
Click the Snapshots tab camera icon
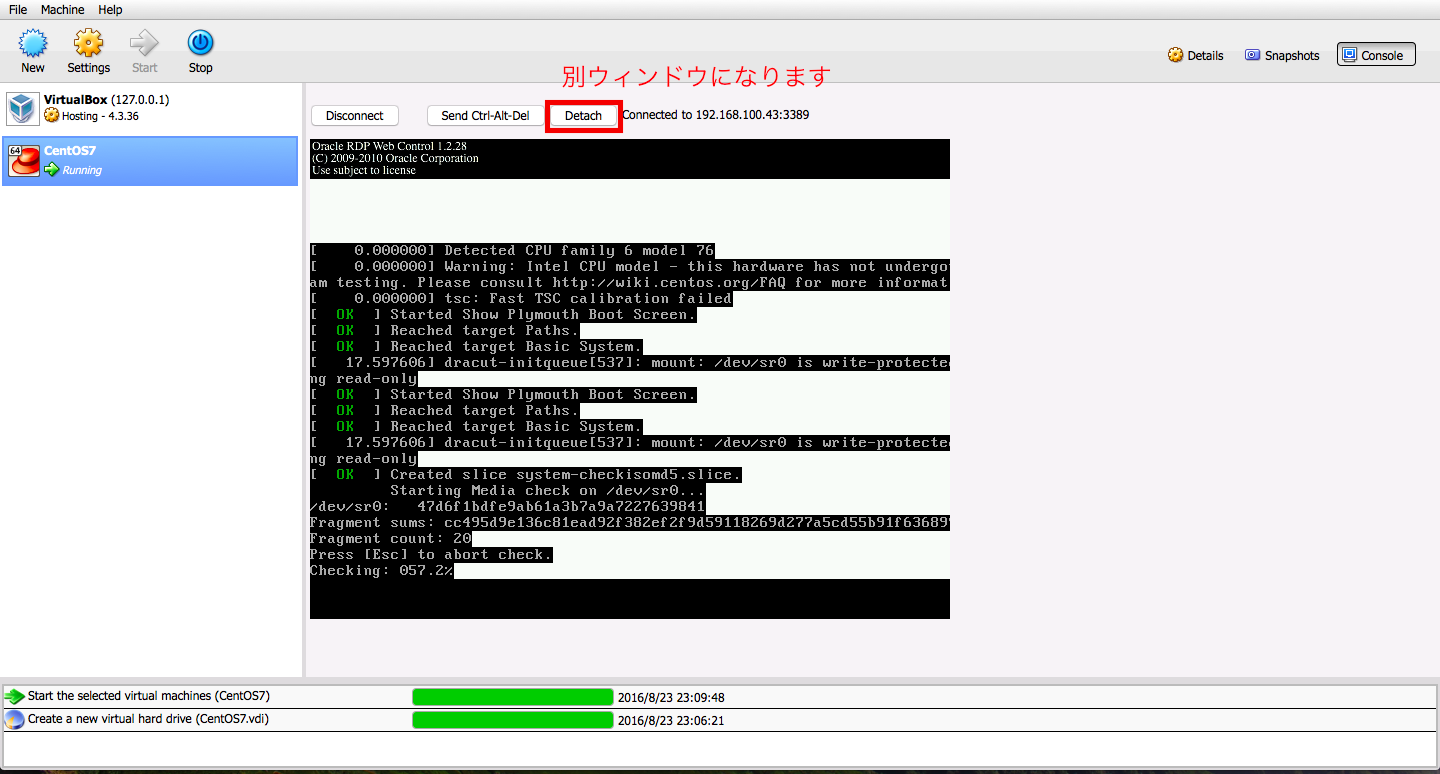[x=1252, y=55]
